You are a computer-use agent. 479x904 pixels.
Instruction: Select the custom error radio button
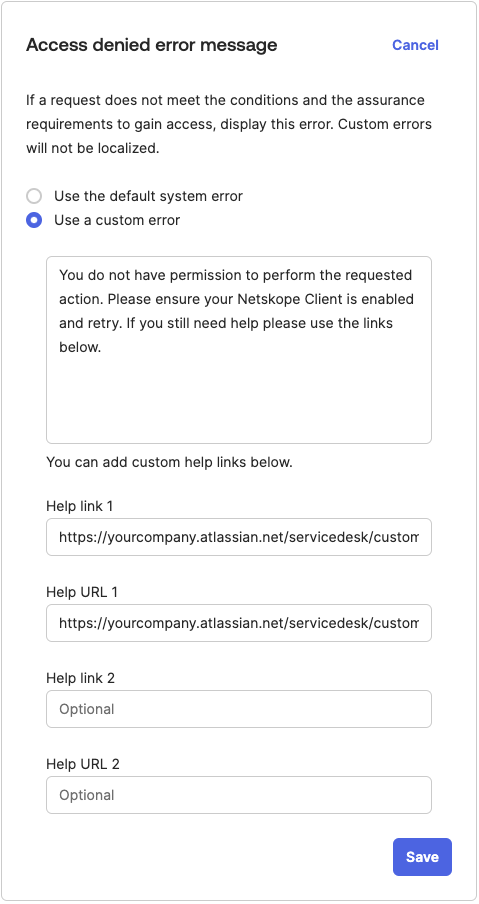(34, 220)
